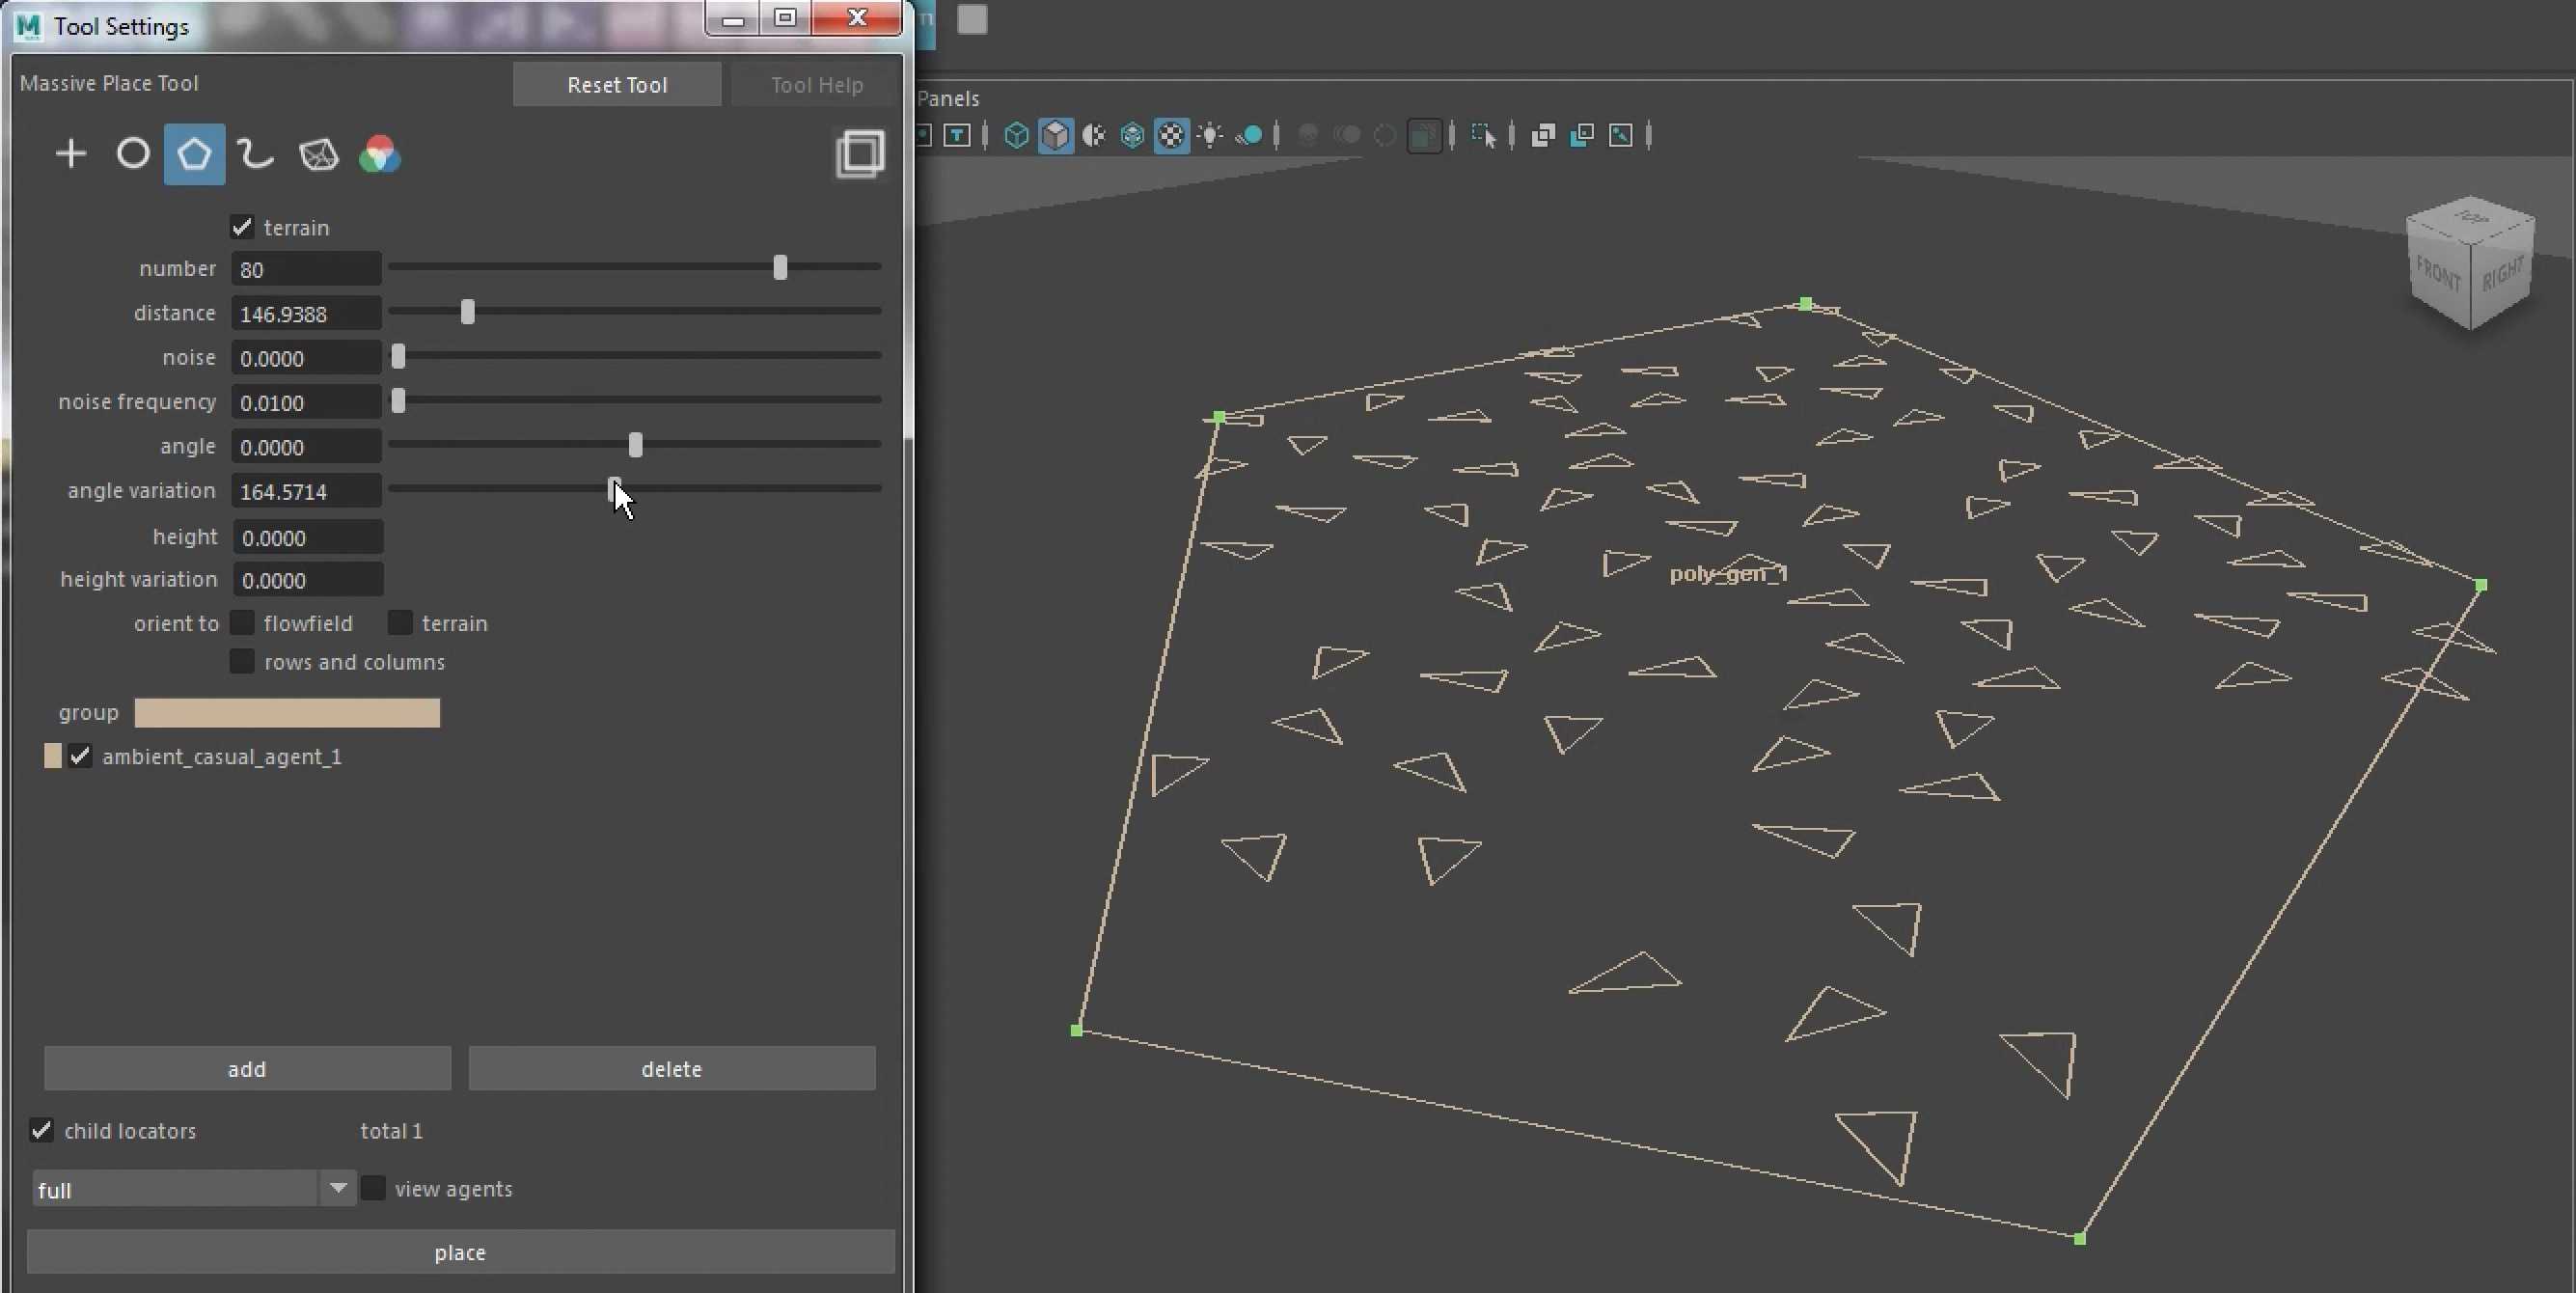Enable orient to flowfield

[242, 623]
